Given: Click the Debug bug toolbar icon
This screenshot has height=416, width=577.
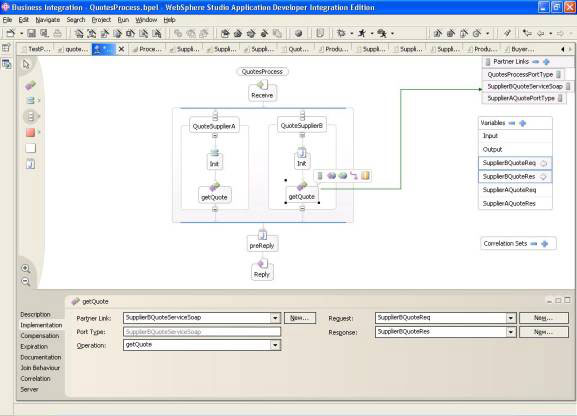Looking at the screenshot, I should click(341, 34).
